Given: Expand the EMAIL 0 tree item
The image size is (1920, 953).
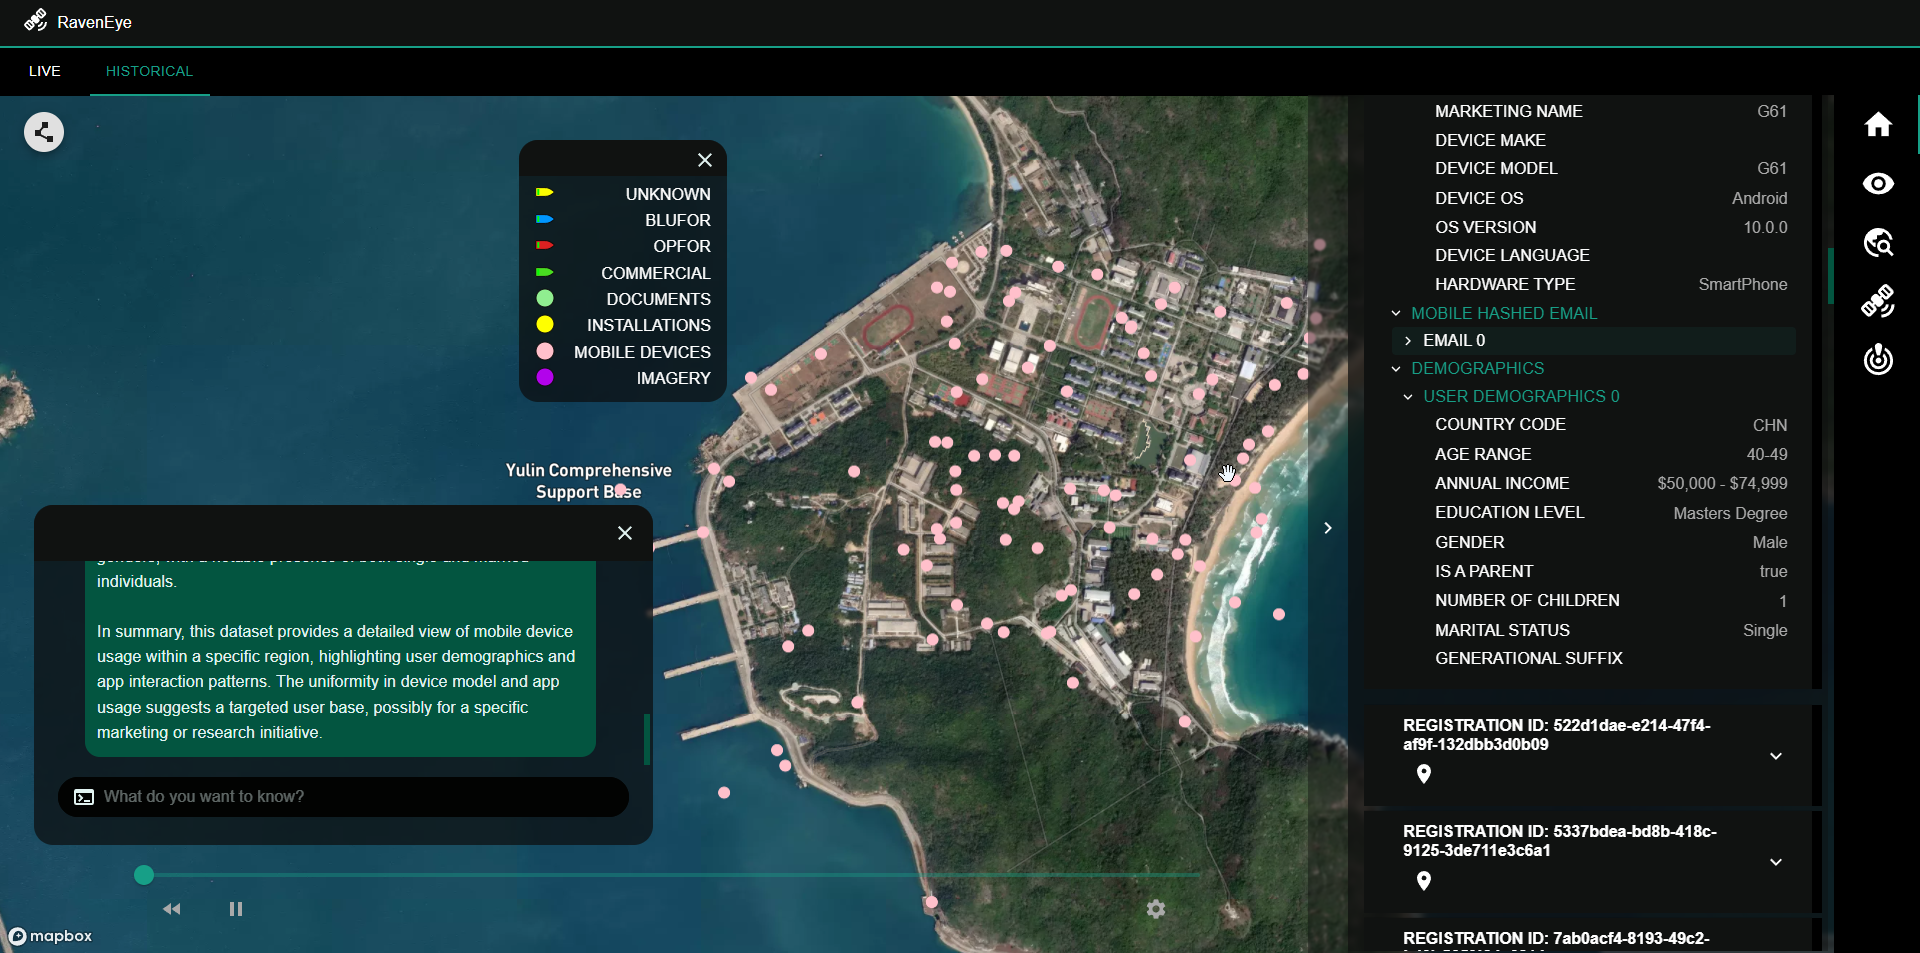Looking at the screenshot, I should coord(1408,341).
